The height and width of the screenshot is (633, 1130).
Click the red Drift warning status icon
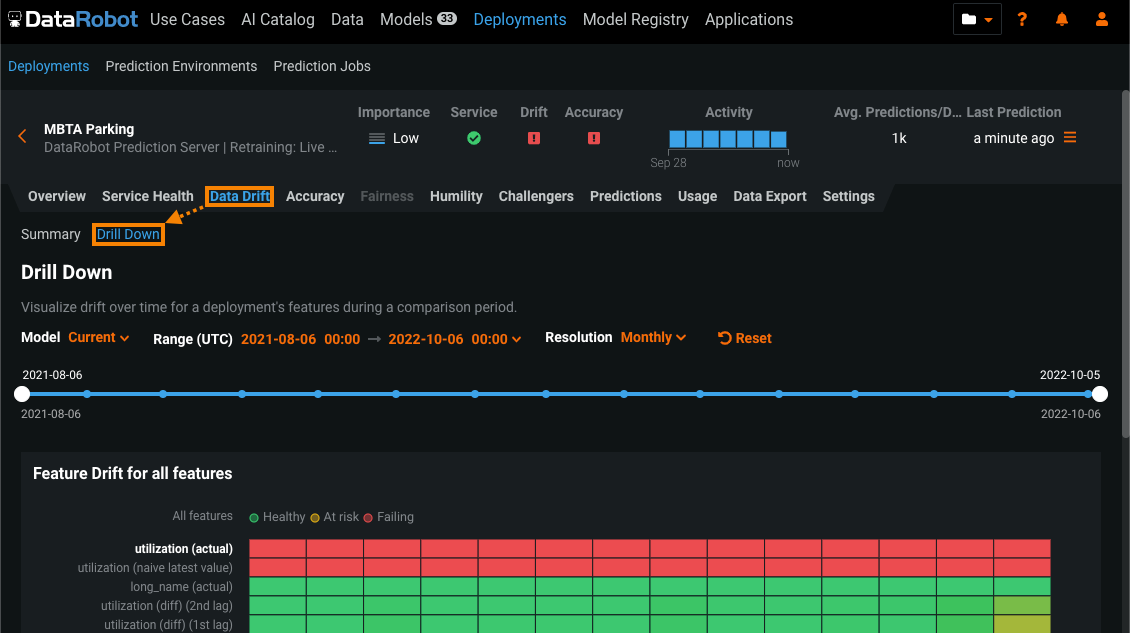point(534,138)
